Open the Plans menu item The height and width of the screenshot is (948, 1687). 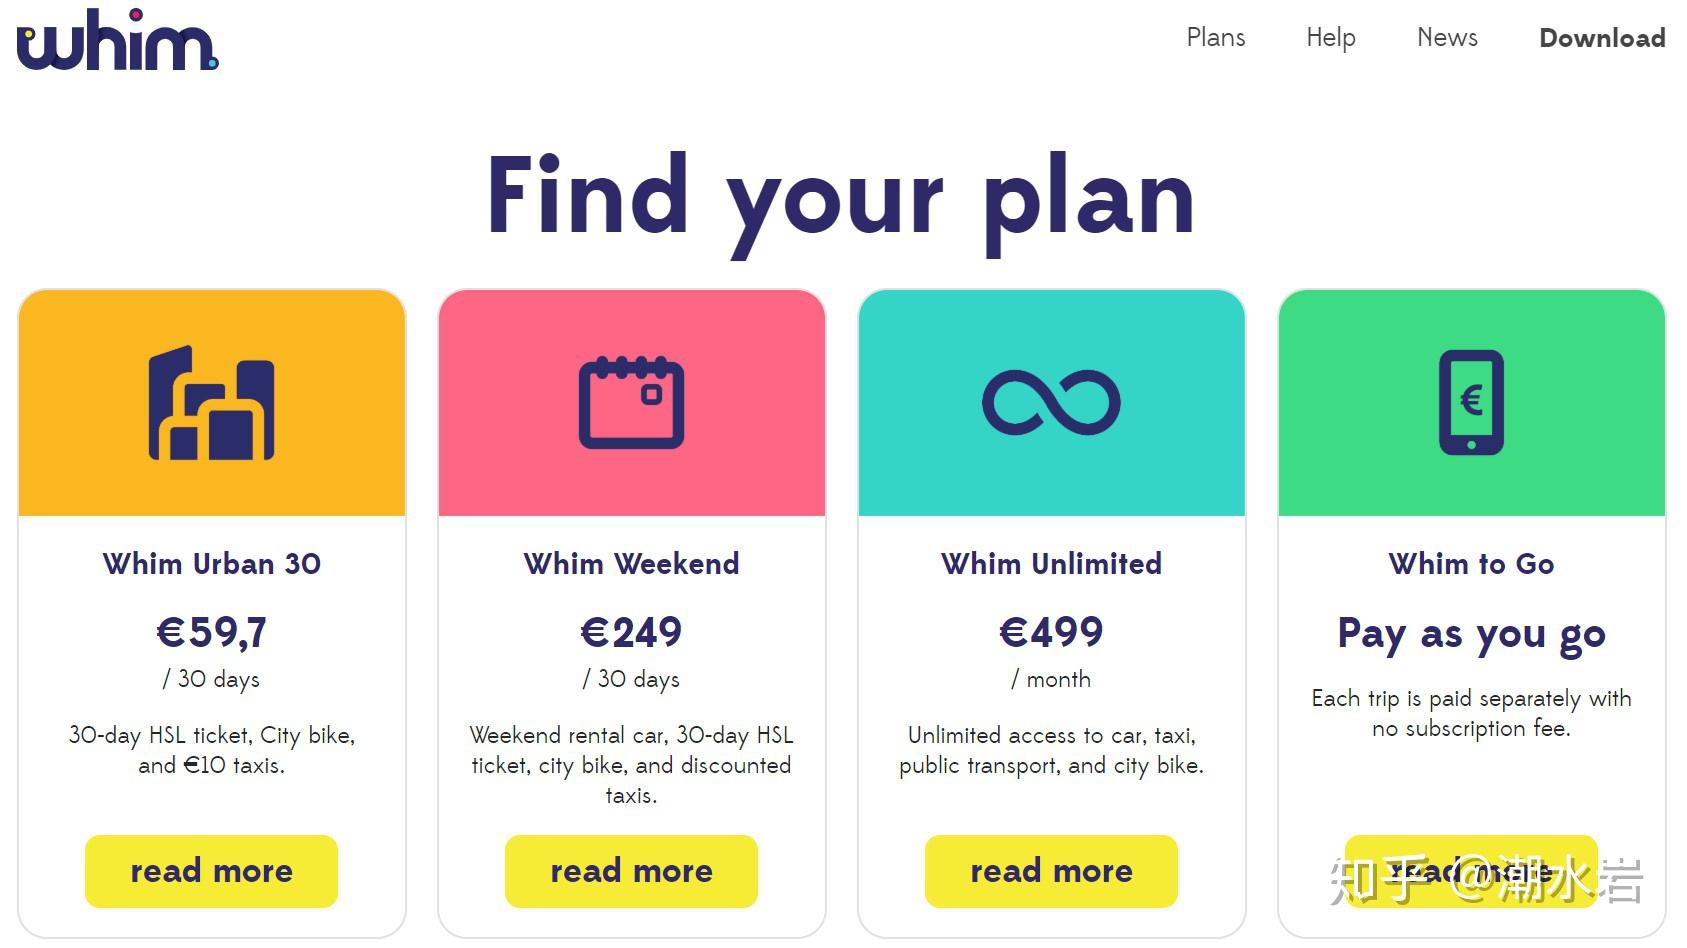[x=1215, y=38]
